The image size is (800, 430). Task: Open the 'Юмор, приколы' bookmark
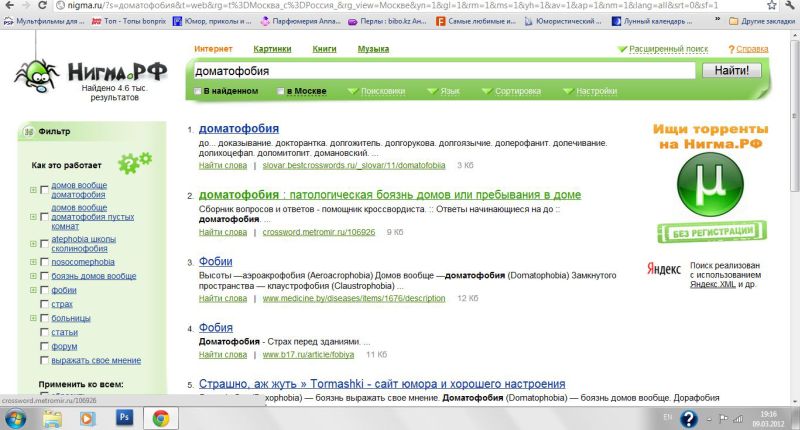[x=212, y=21]
